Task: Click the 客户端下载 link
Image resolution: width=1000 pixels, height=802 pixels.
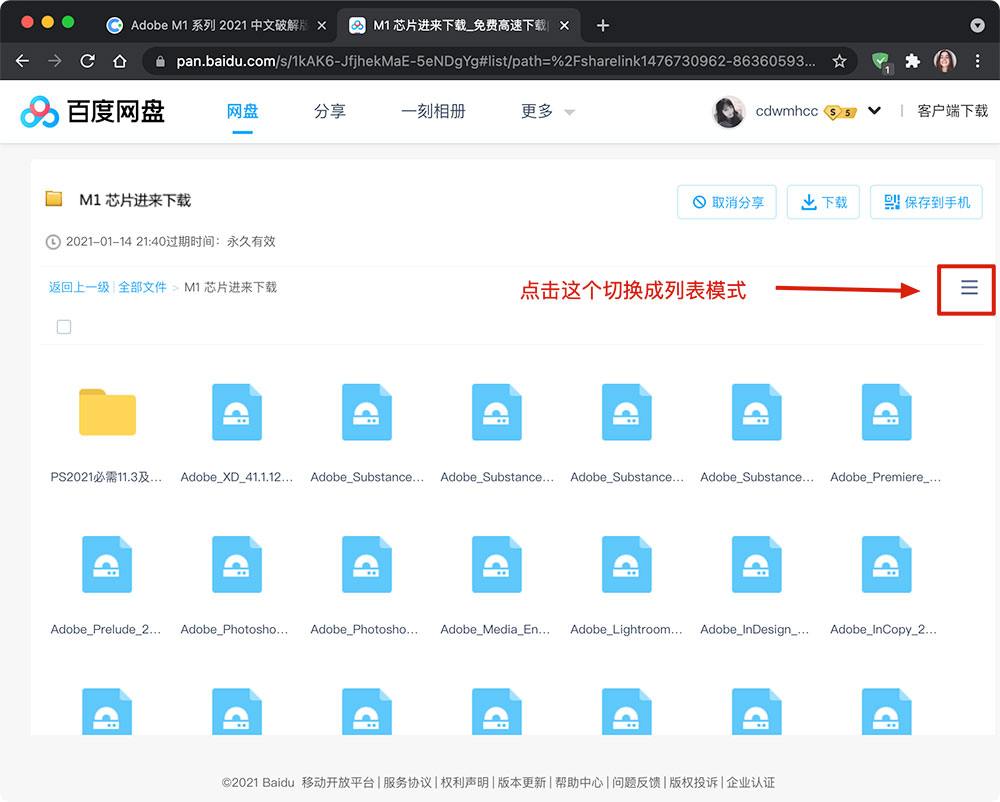Action: pyautogui.click(x=952, y=111)
